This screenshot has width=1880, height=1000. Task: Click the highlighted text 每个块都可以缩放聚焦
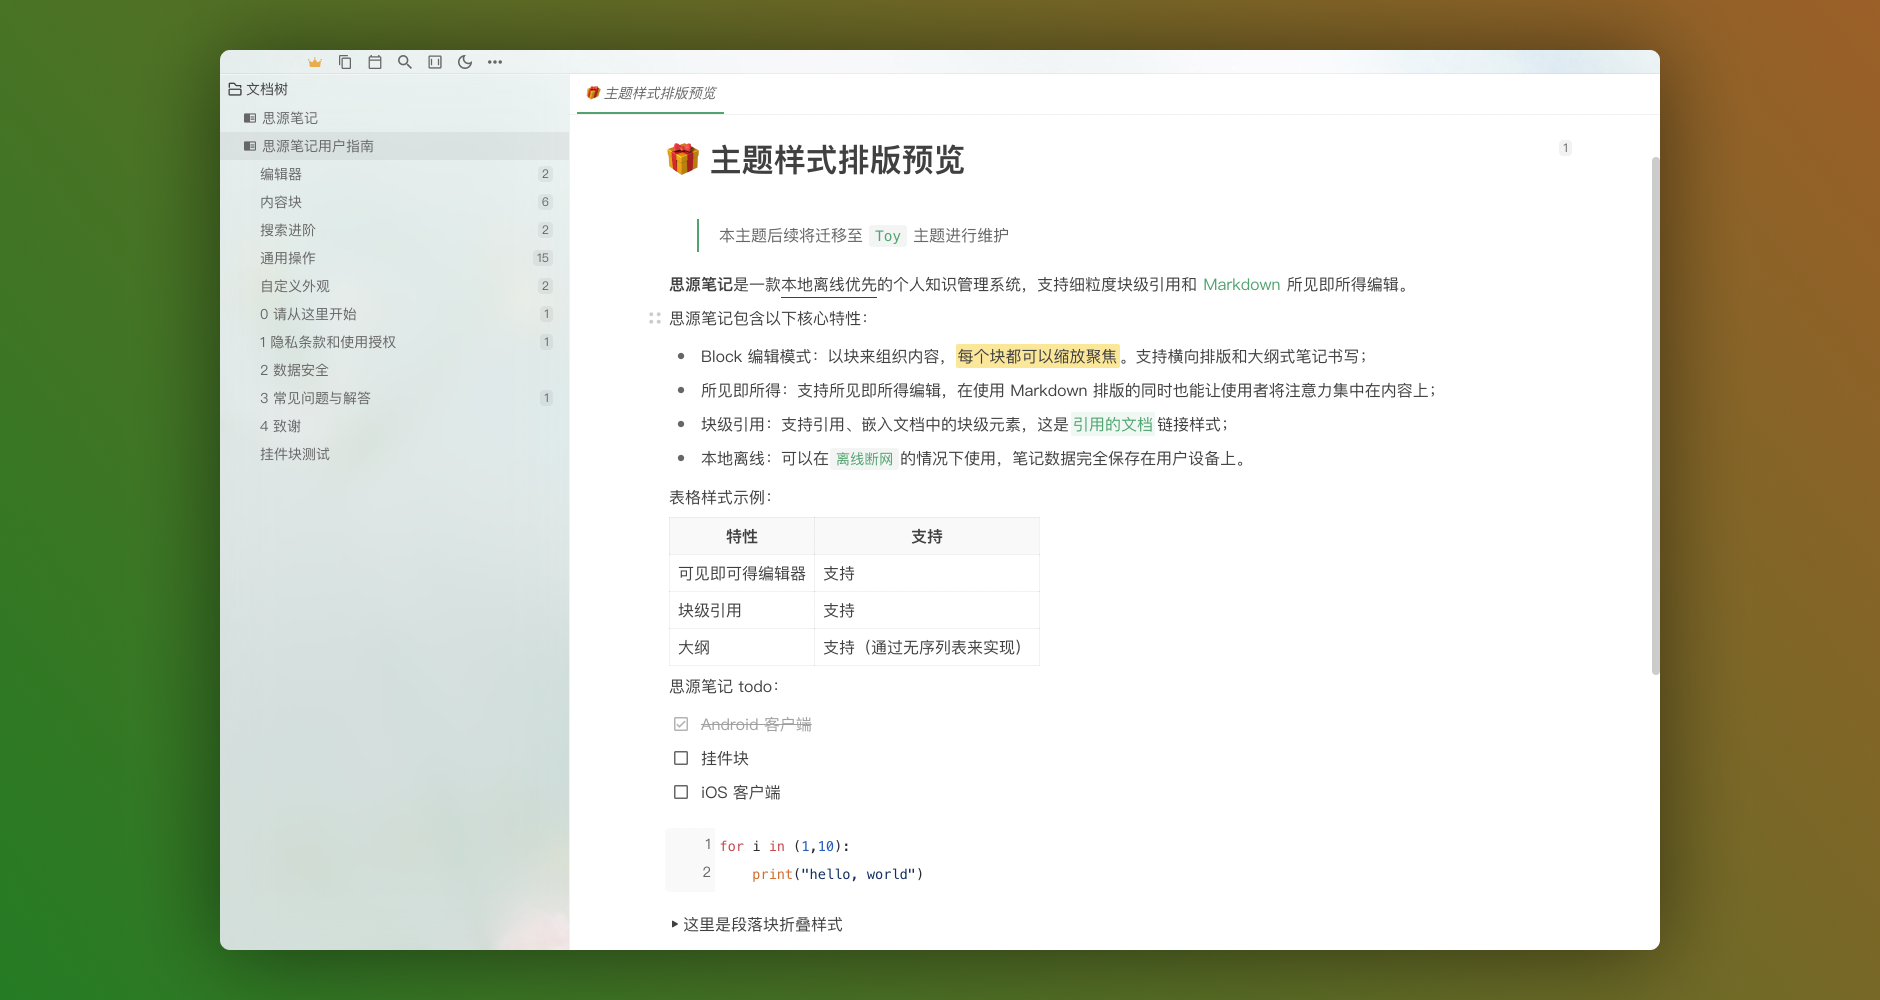1037,356
